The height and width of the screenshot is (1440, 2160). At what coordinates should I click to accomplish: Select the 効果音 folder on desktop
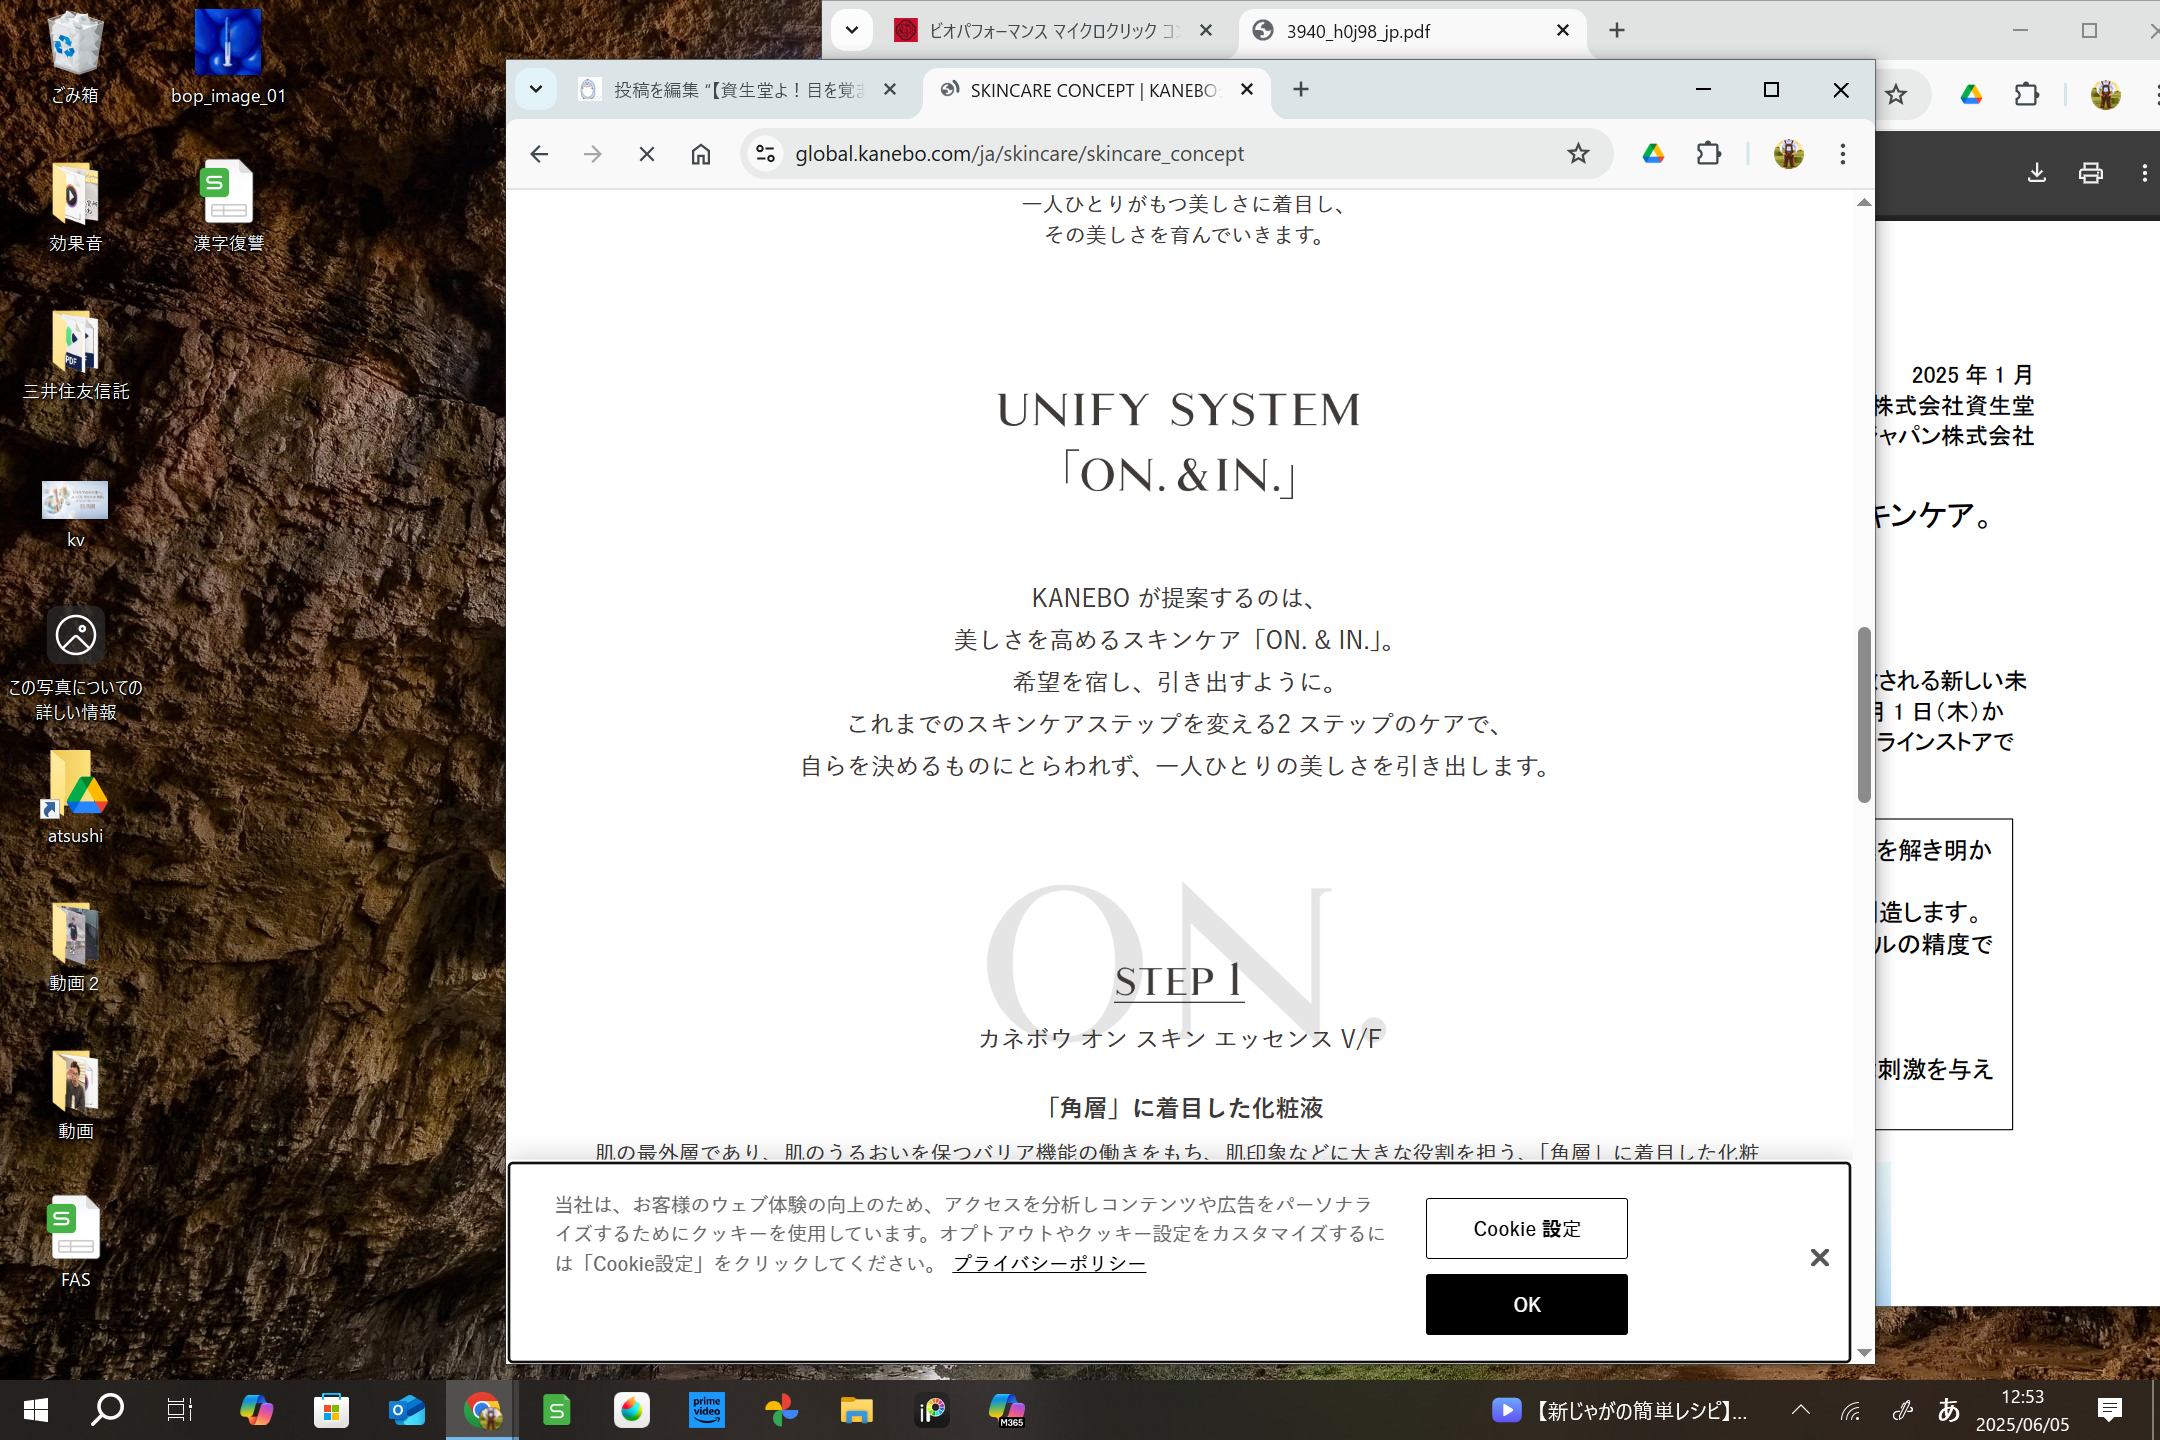[x=76, y=206]
